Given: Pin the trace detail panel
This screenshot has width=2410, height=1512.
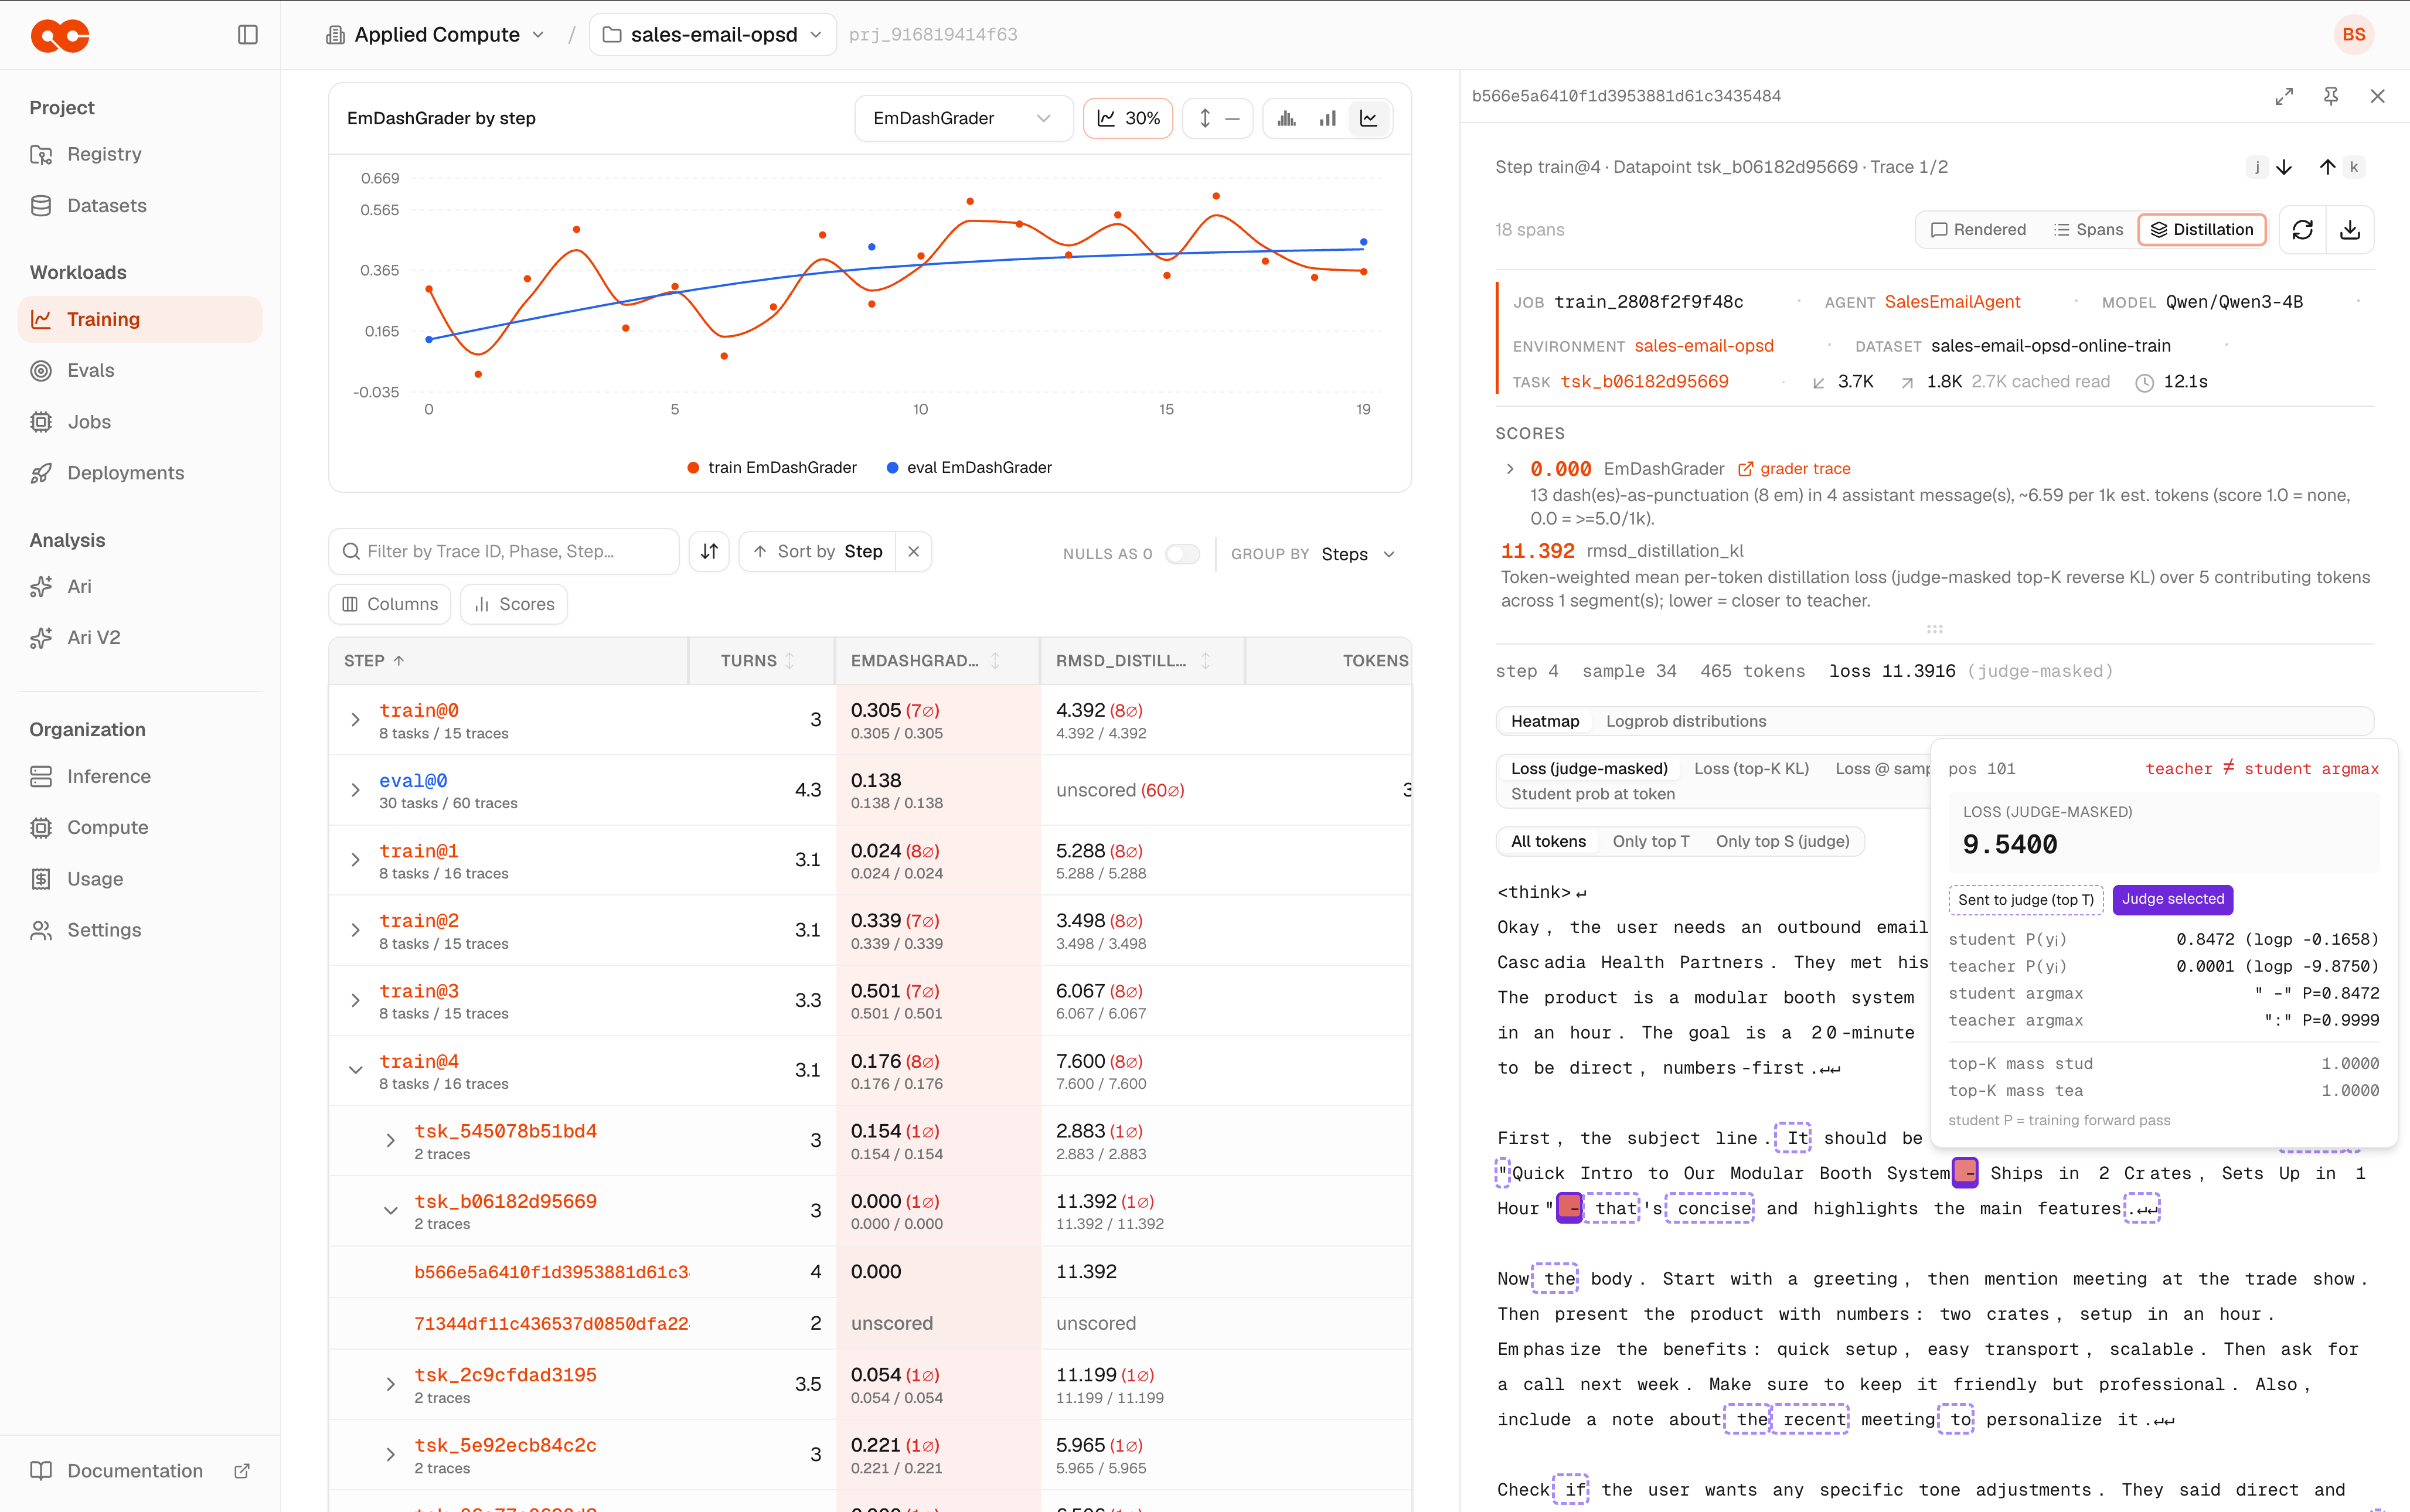Looking at the screenshot, I should point(2331,96).
